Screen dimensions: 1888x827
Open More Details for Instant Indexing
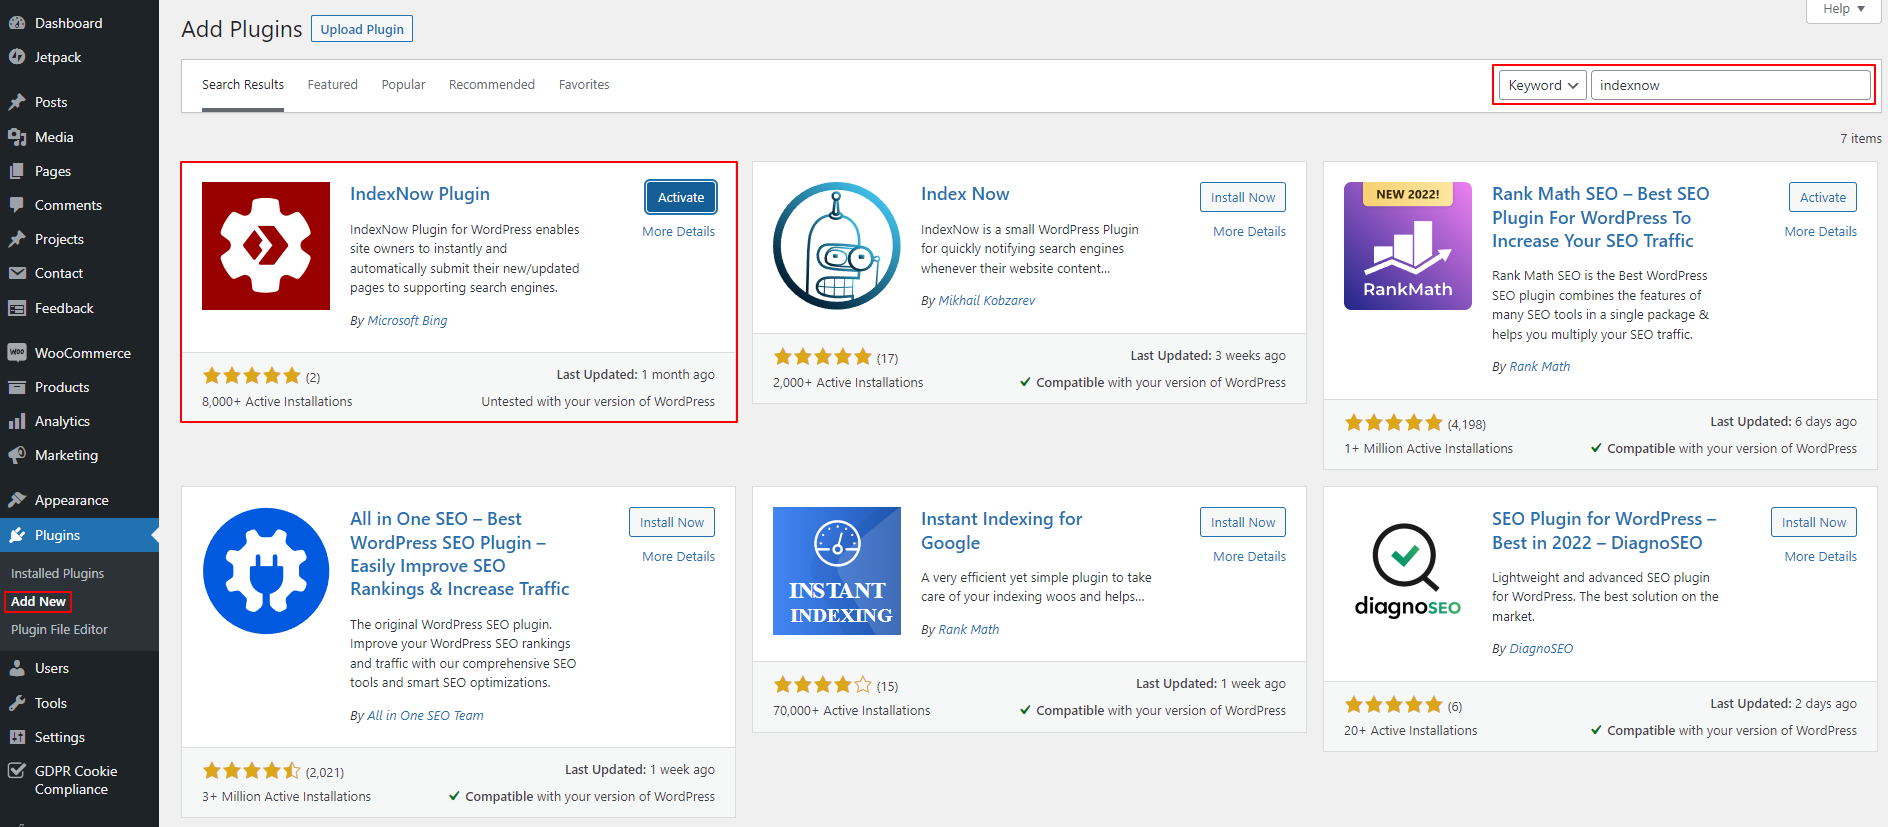click(1250, 556)
